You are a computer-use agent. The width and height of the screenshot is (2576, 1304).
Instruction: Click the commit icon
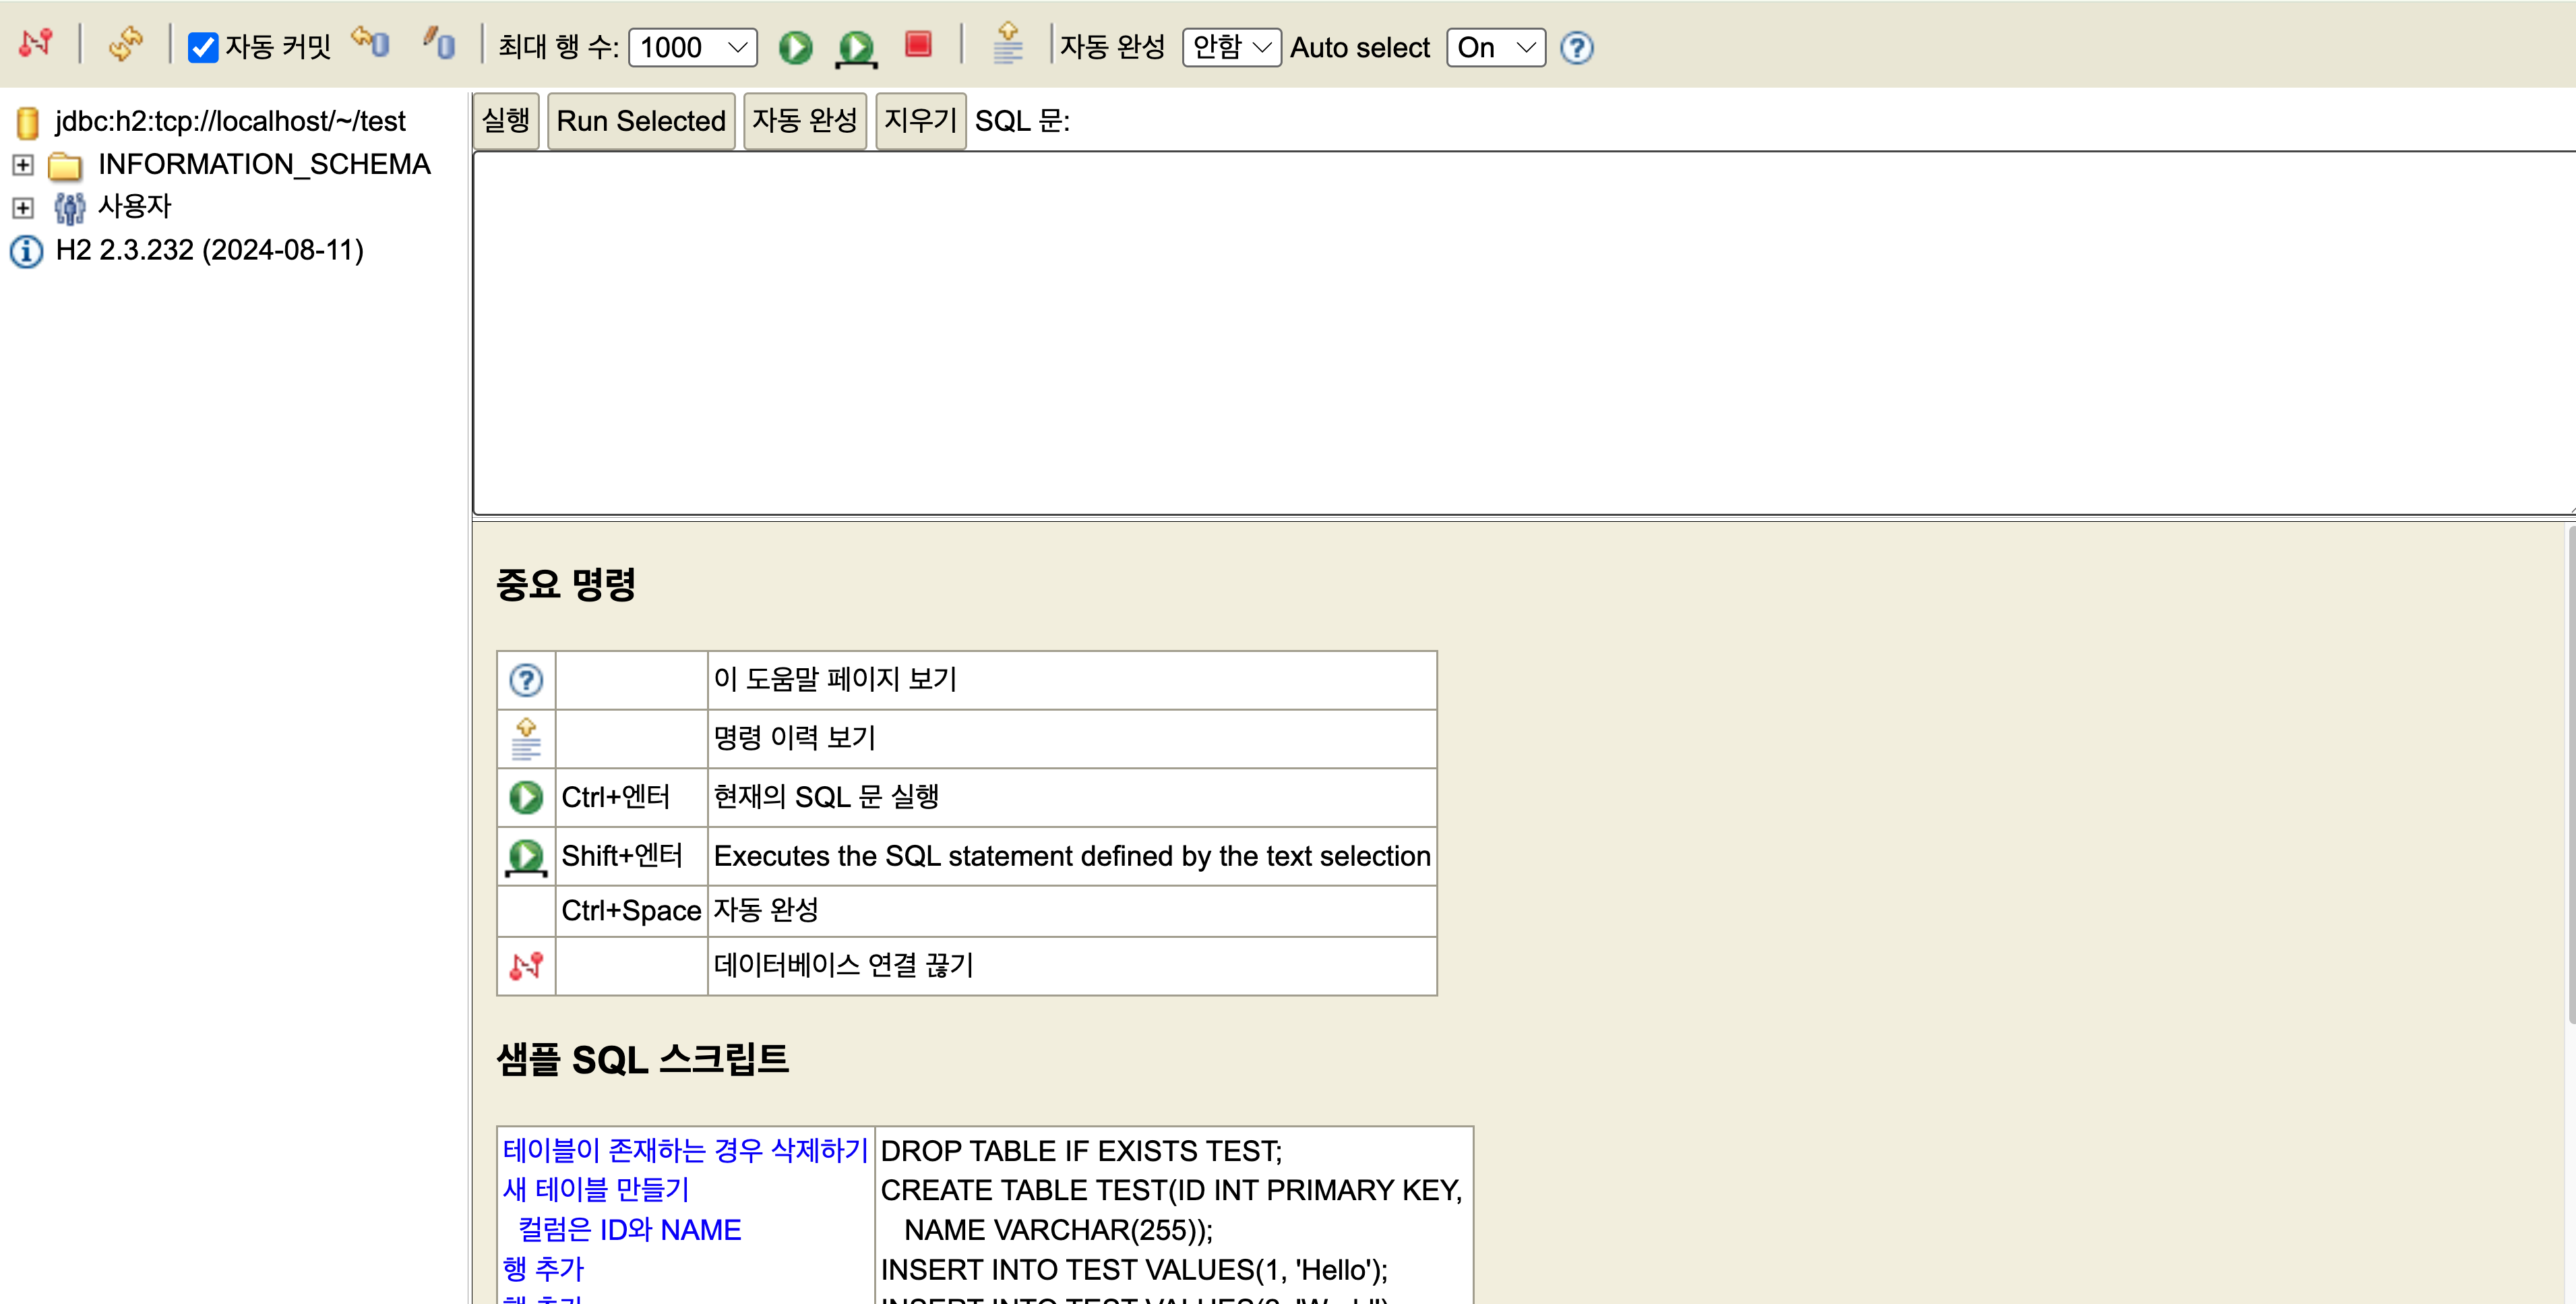pos(438,44)
